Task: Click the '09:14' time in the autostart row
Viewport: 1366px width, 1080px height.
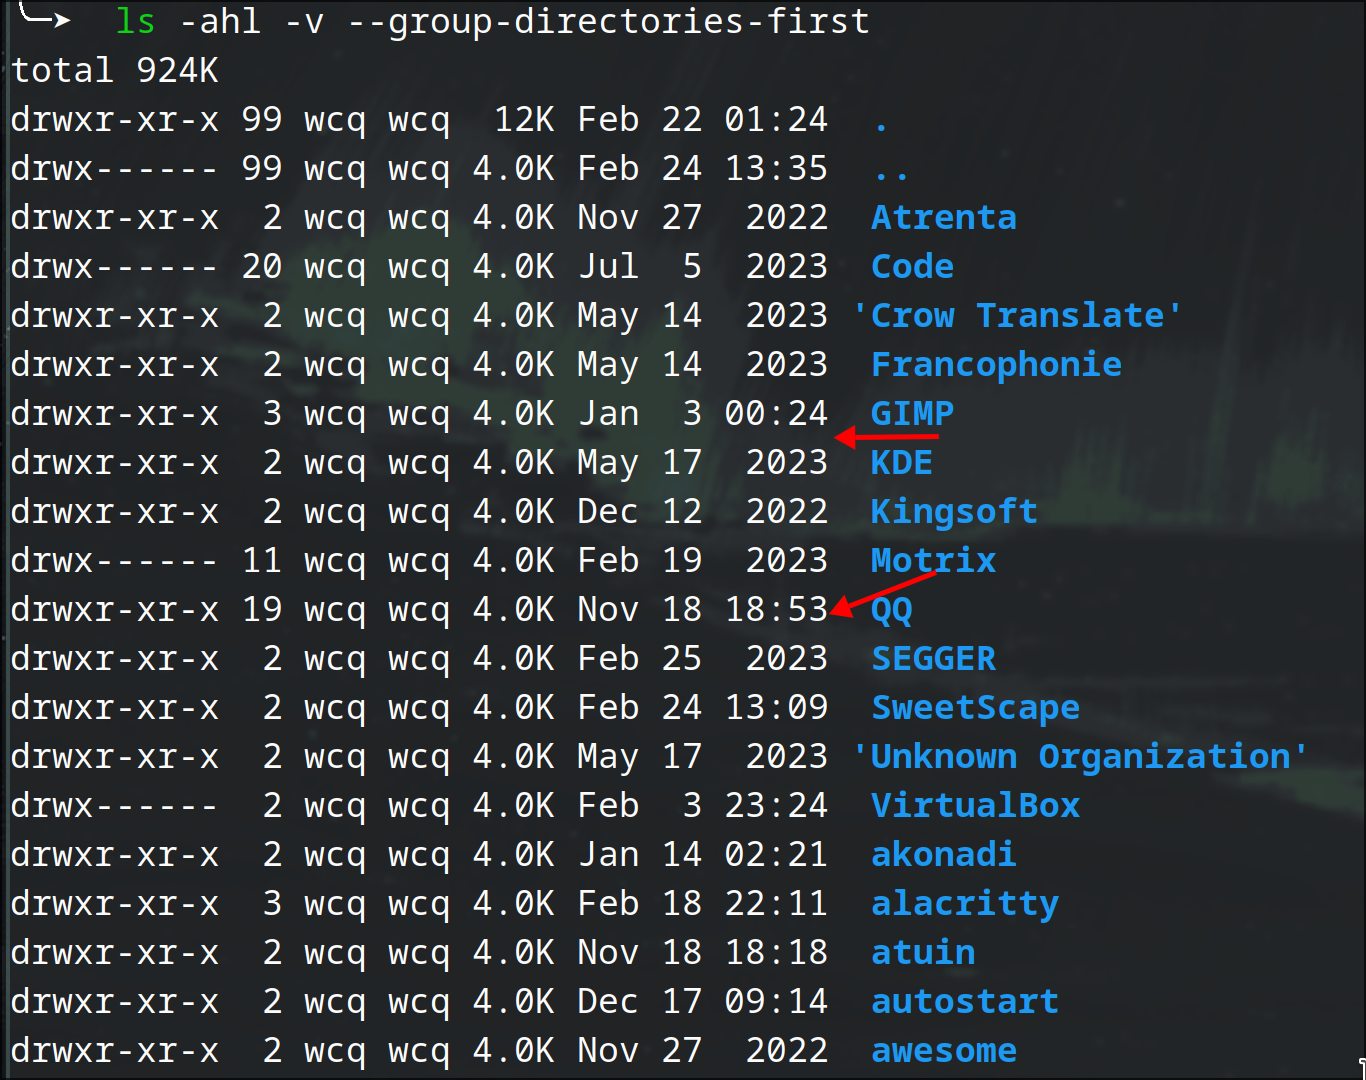Action: [x=776, y=1001]
